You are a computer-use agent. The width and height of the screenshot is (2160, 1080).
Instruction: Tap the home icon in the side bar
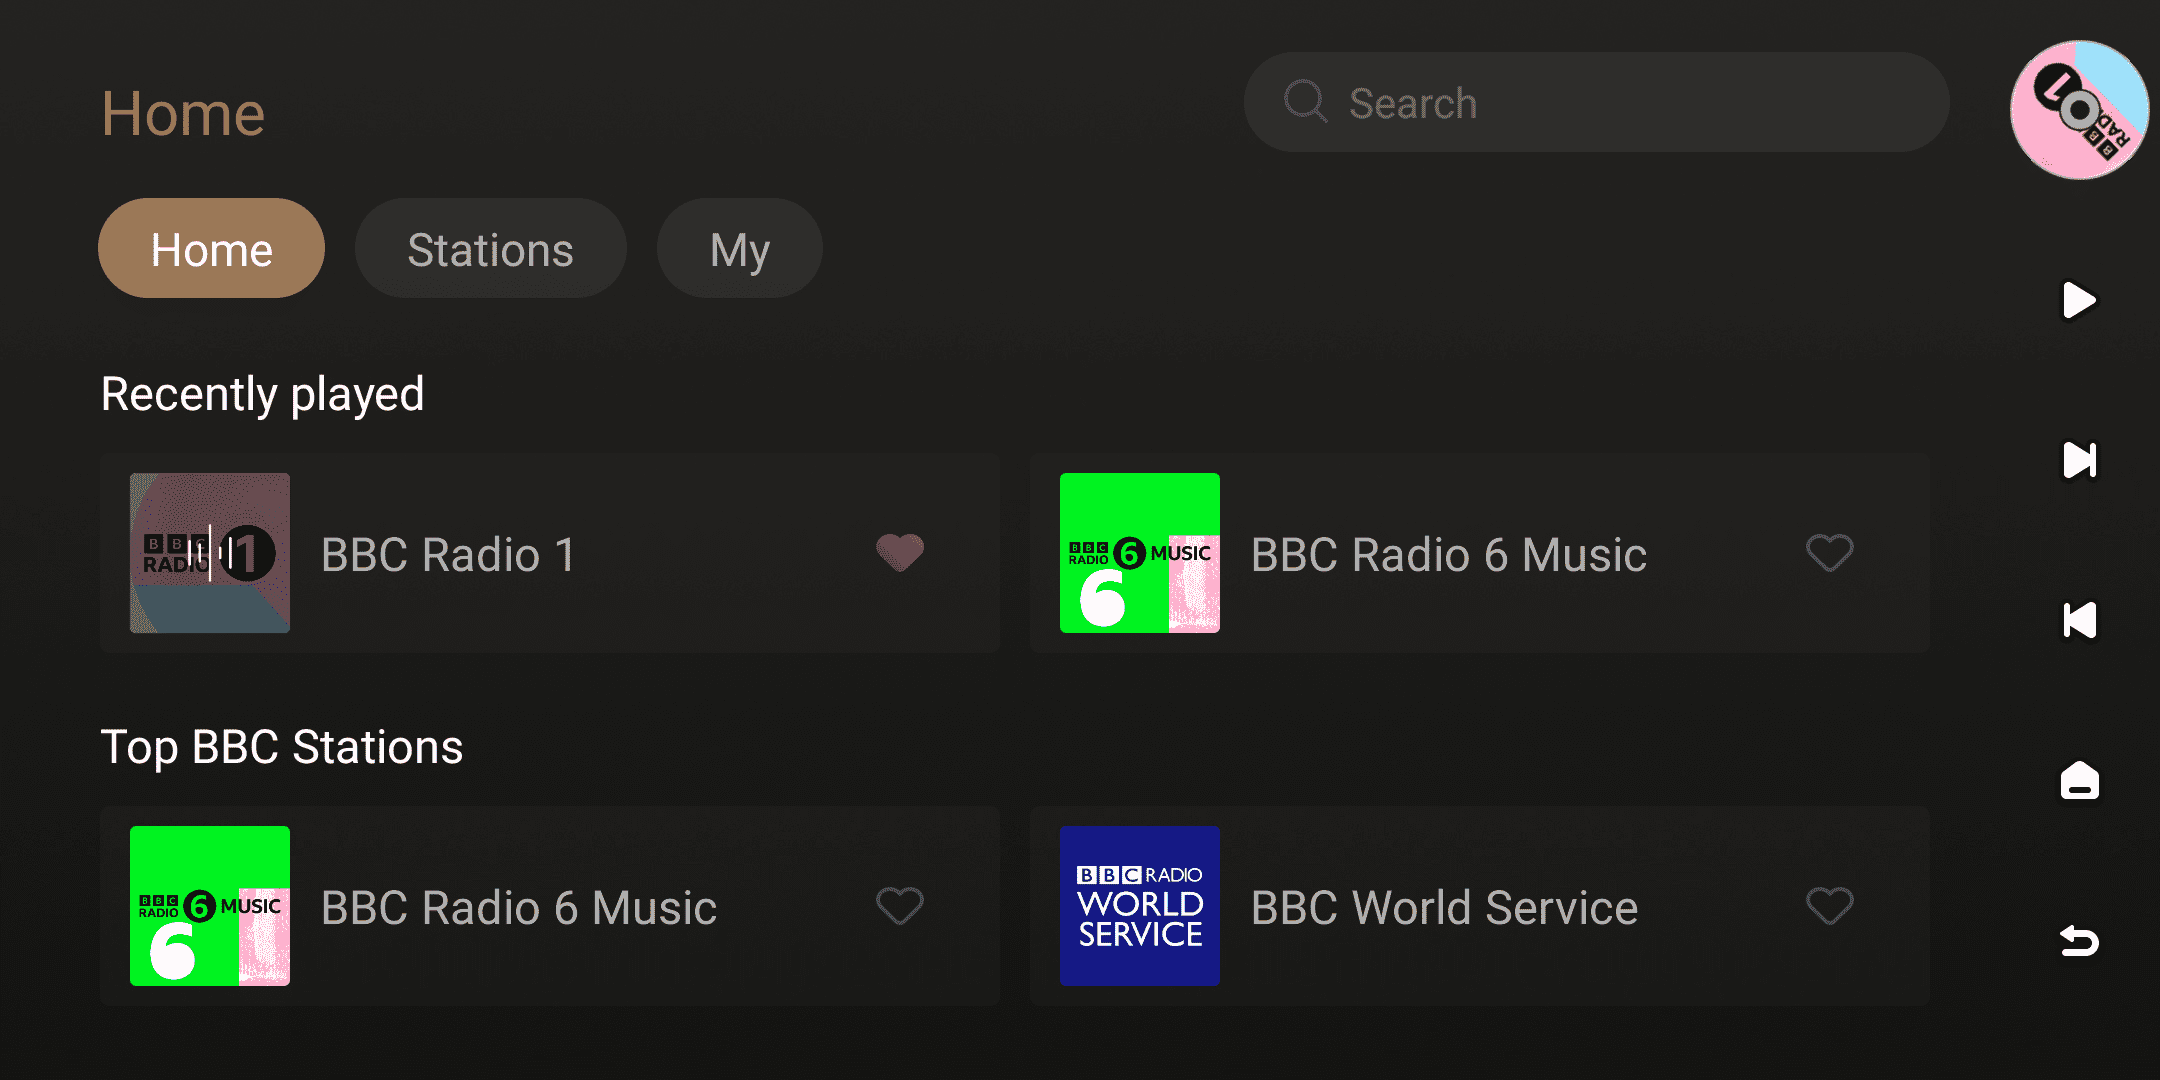[x=2080, y=780]
